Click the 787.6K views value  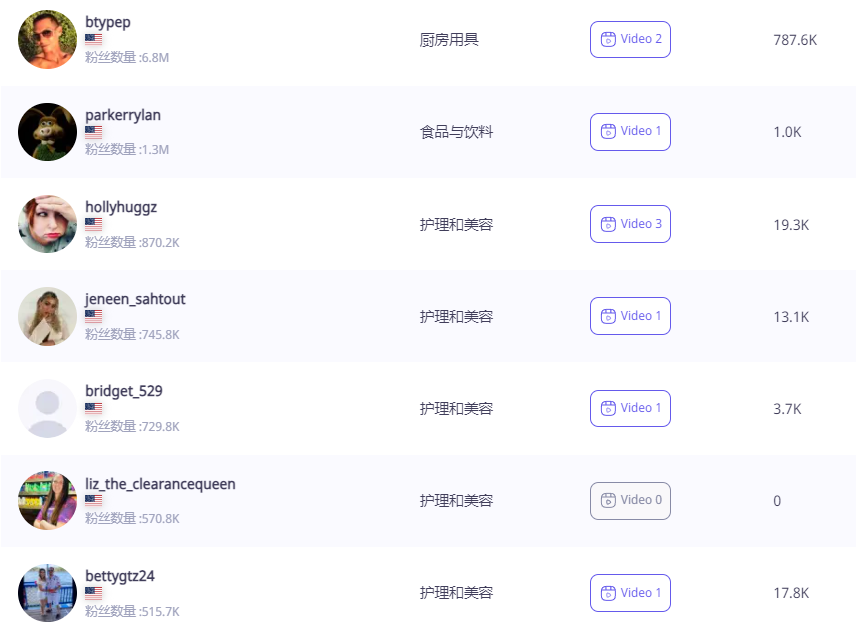(795, 40)
